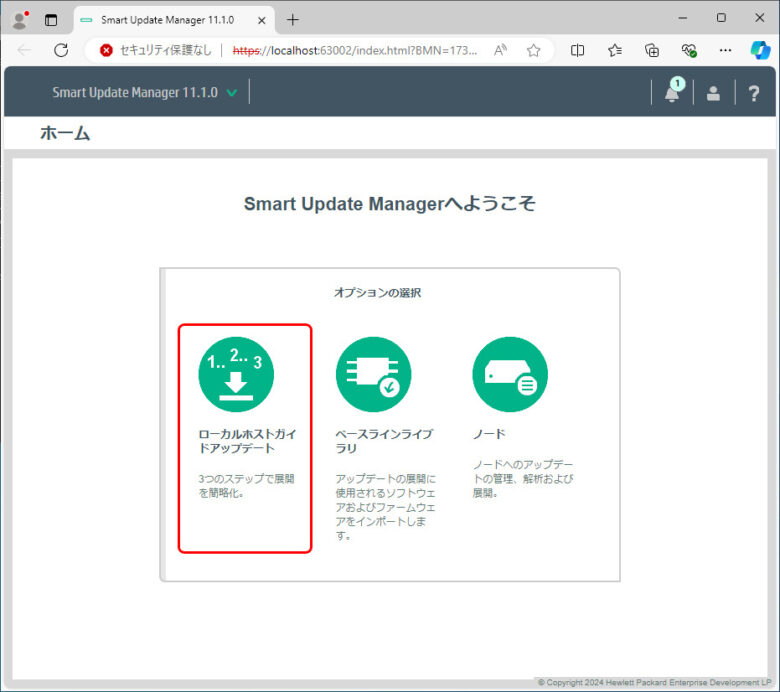The image size is (780, 692).
Task: Open Localhost Guided Update green circle icon
Action: [x=236, y=374]
